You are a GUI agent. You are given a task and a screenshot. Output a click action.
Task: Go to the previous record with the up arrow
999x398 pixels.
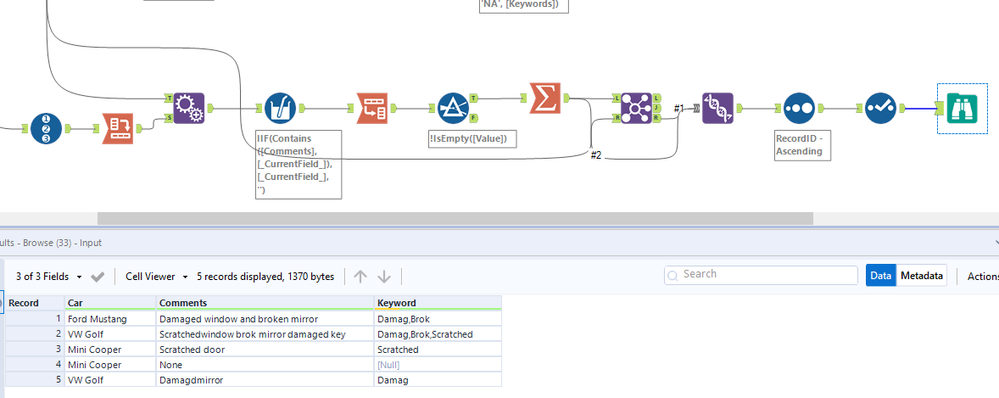tap(361, 276)
